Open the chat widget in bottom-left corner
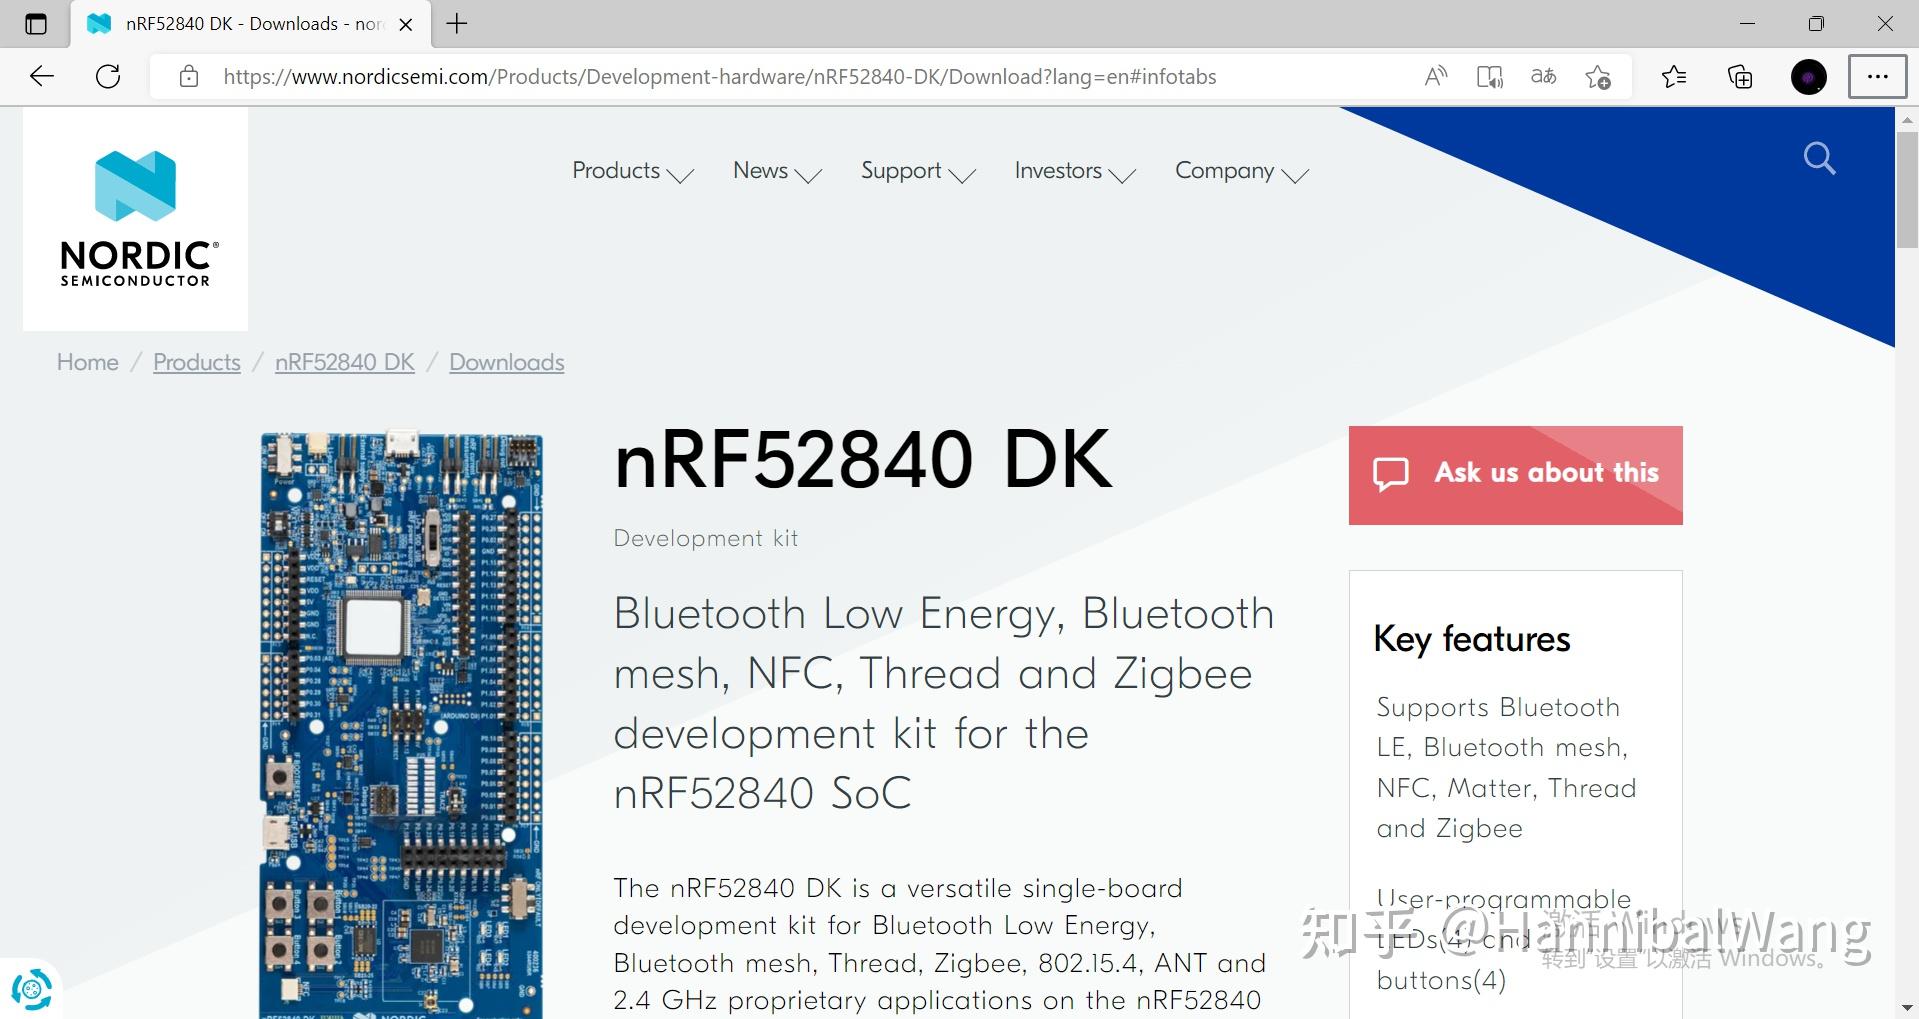The height and width of the screenshot is (1019, 1919). (x=33, y=989)
